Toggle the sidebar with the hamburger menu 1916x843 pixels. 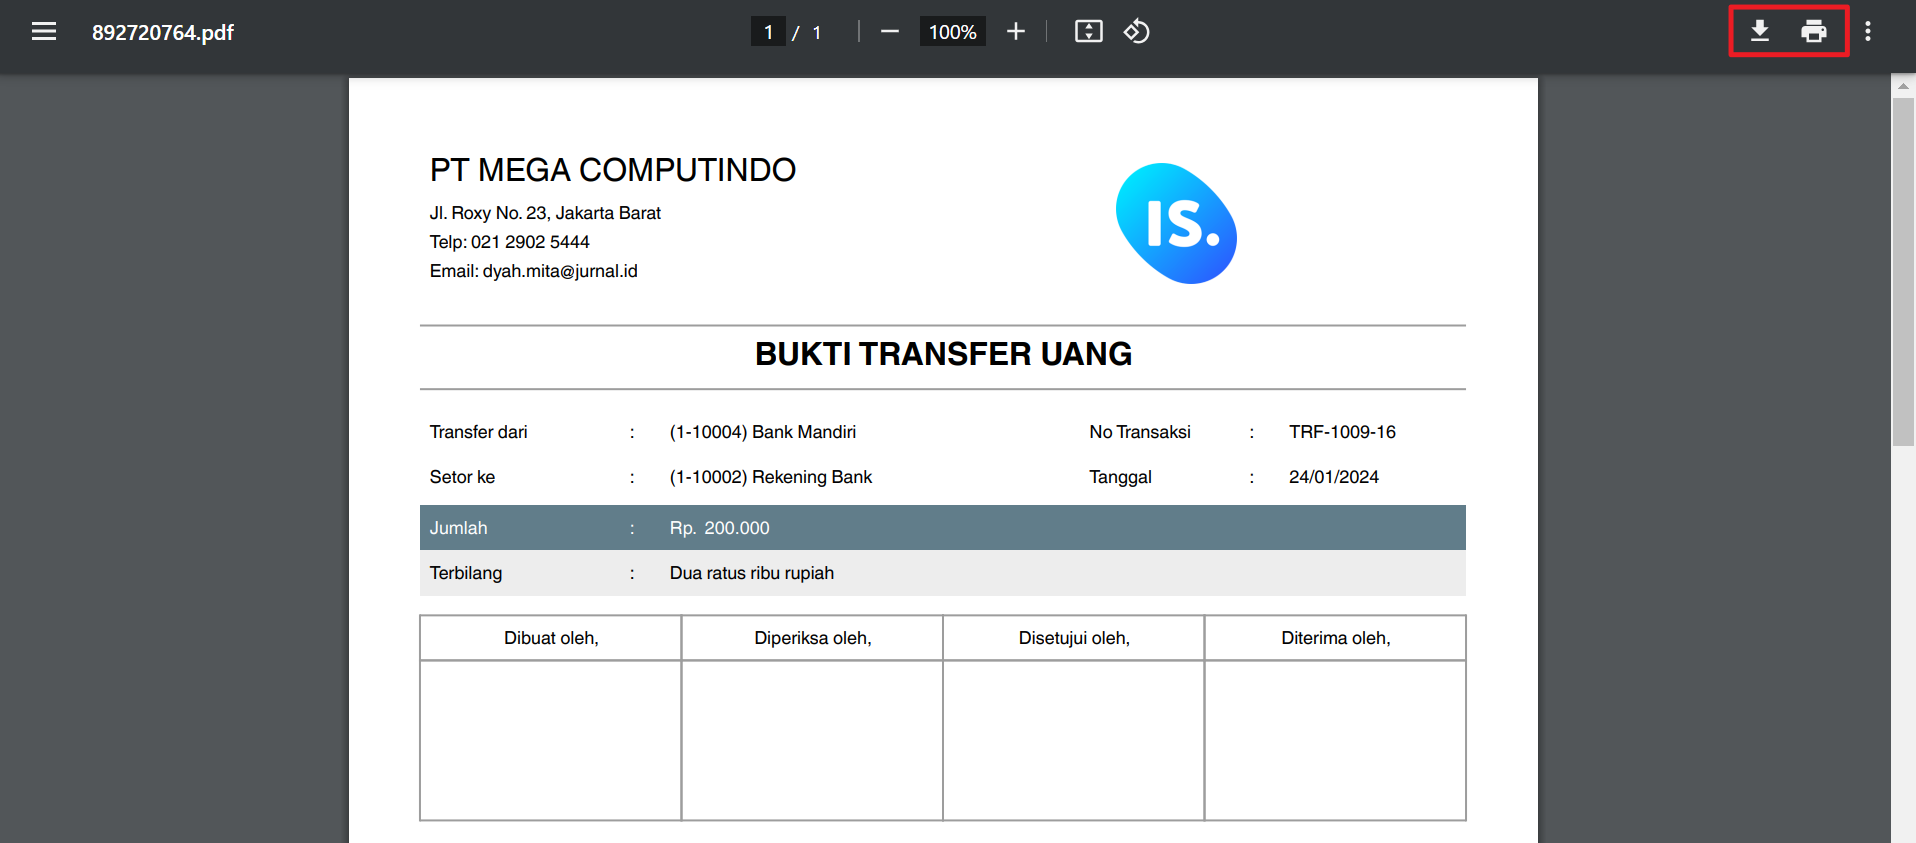click(x=44, y=32)
